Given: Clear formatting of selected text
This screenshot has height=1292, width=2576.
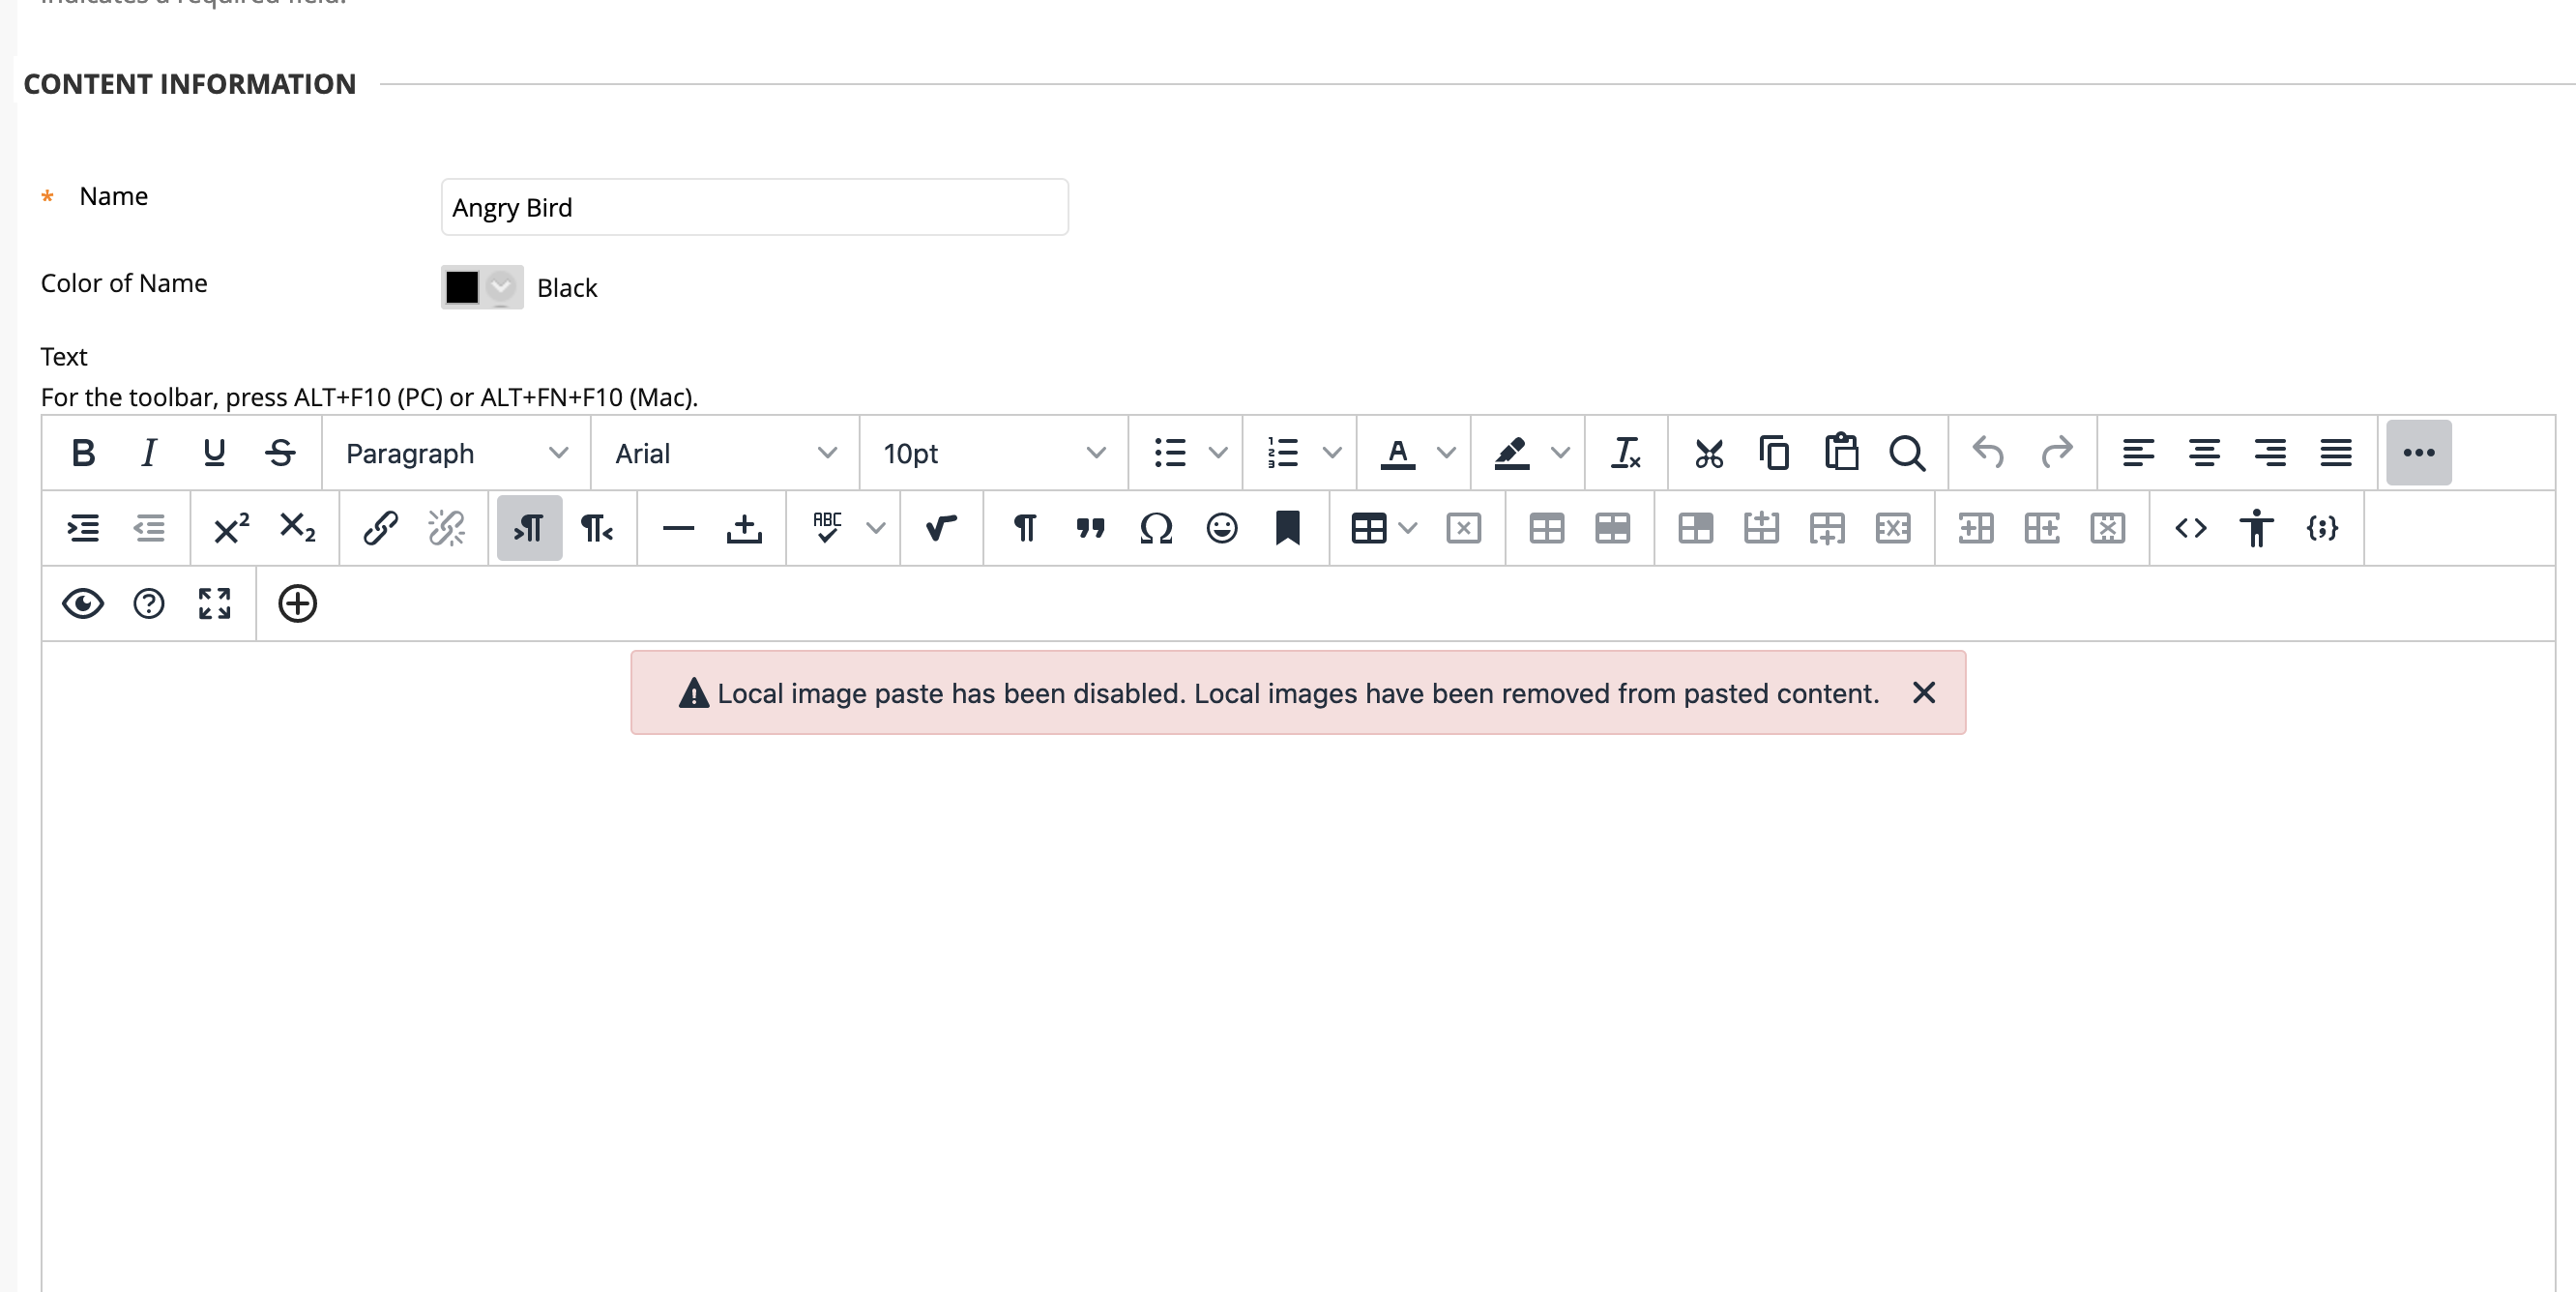Looking at the screenshot, I should [x=1626, y=453].
